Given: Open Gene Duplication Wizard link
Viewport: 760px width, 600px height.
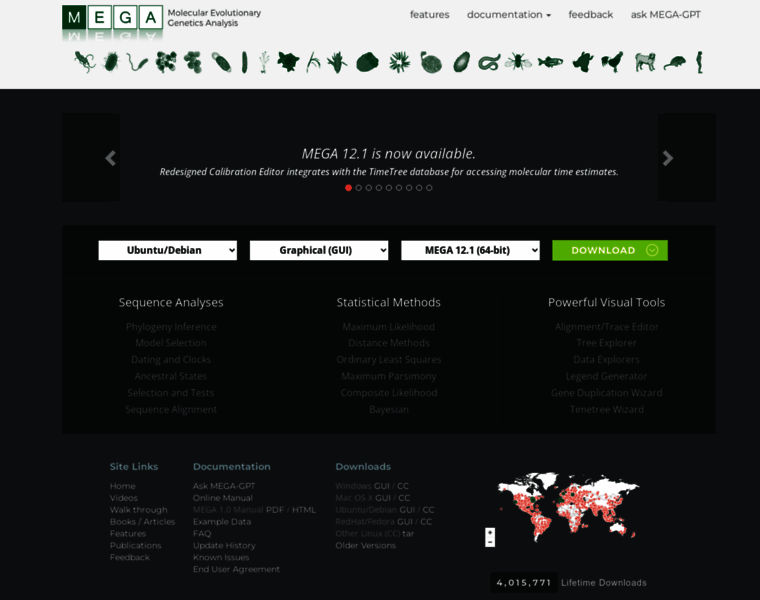Looking at the screenshot, I should pyautogui.click(x=606, y=393).
